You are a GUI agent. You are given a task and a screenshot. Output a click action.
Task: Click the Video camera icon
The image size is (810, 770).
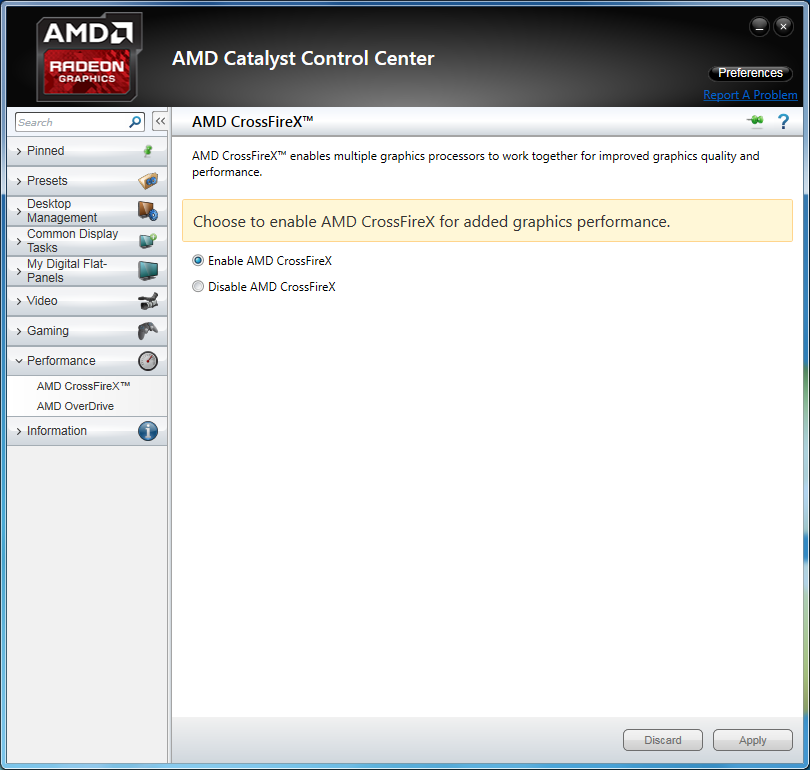[148, 301]
